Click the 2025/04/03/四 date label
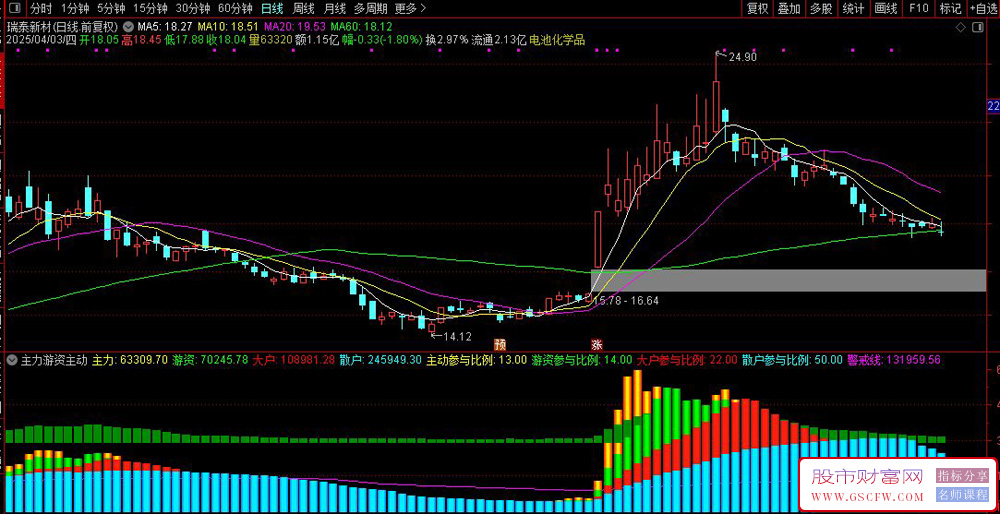 pos(39,40)
